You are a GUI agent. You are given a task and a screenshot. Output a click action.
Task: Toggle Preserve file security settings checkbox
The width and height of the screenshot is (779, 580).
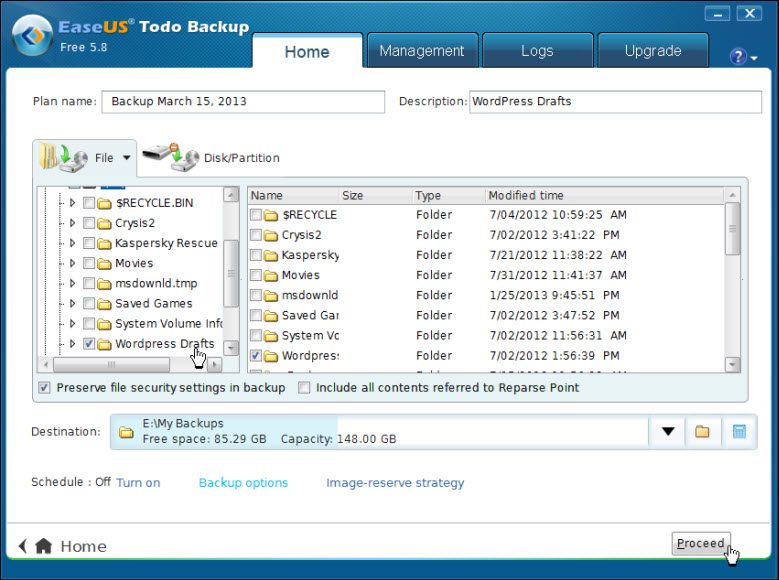45,388
